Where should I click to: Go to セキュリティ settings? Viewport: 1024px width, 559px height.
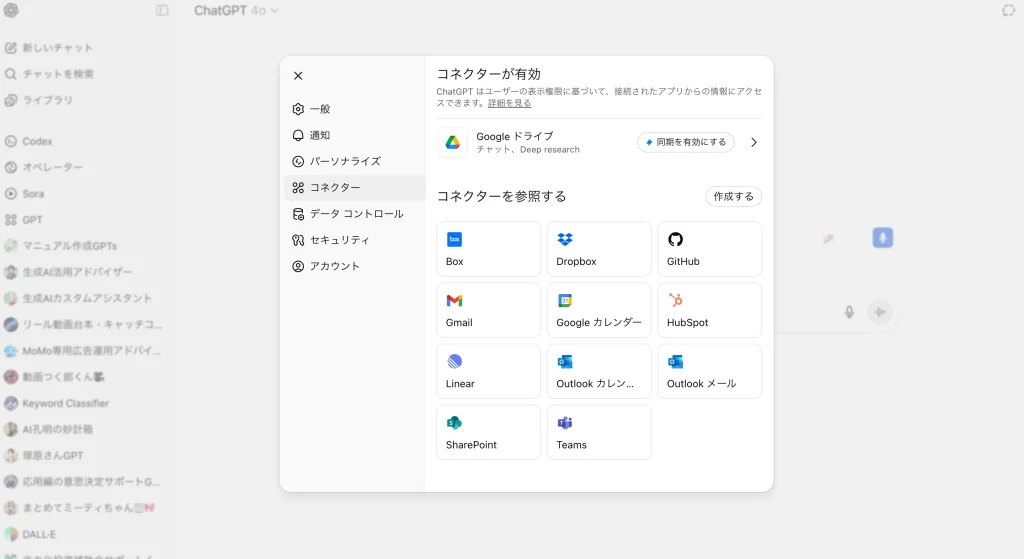[355, 240]
